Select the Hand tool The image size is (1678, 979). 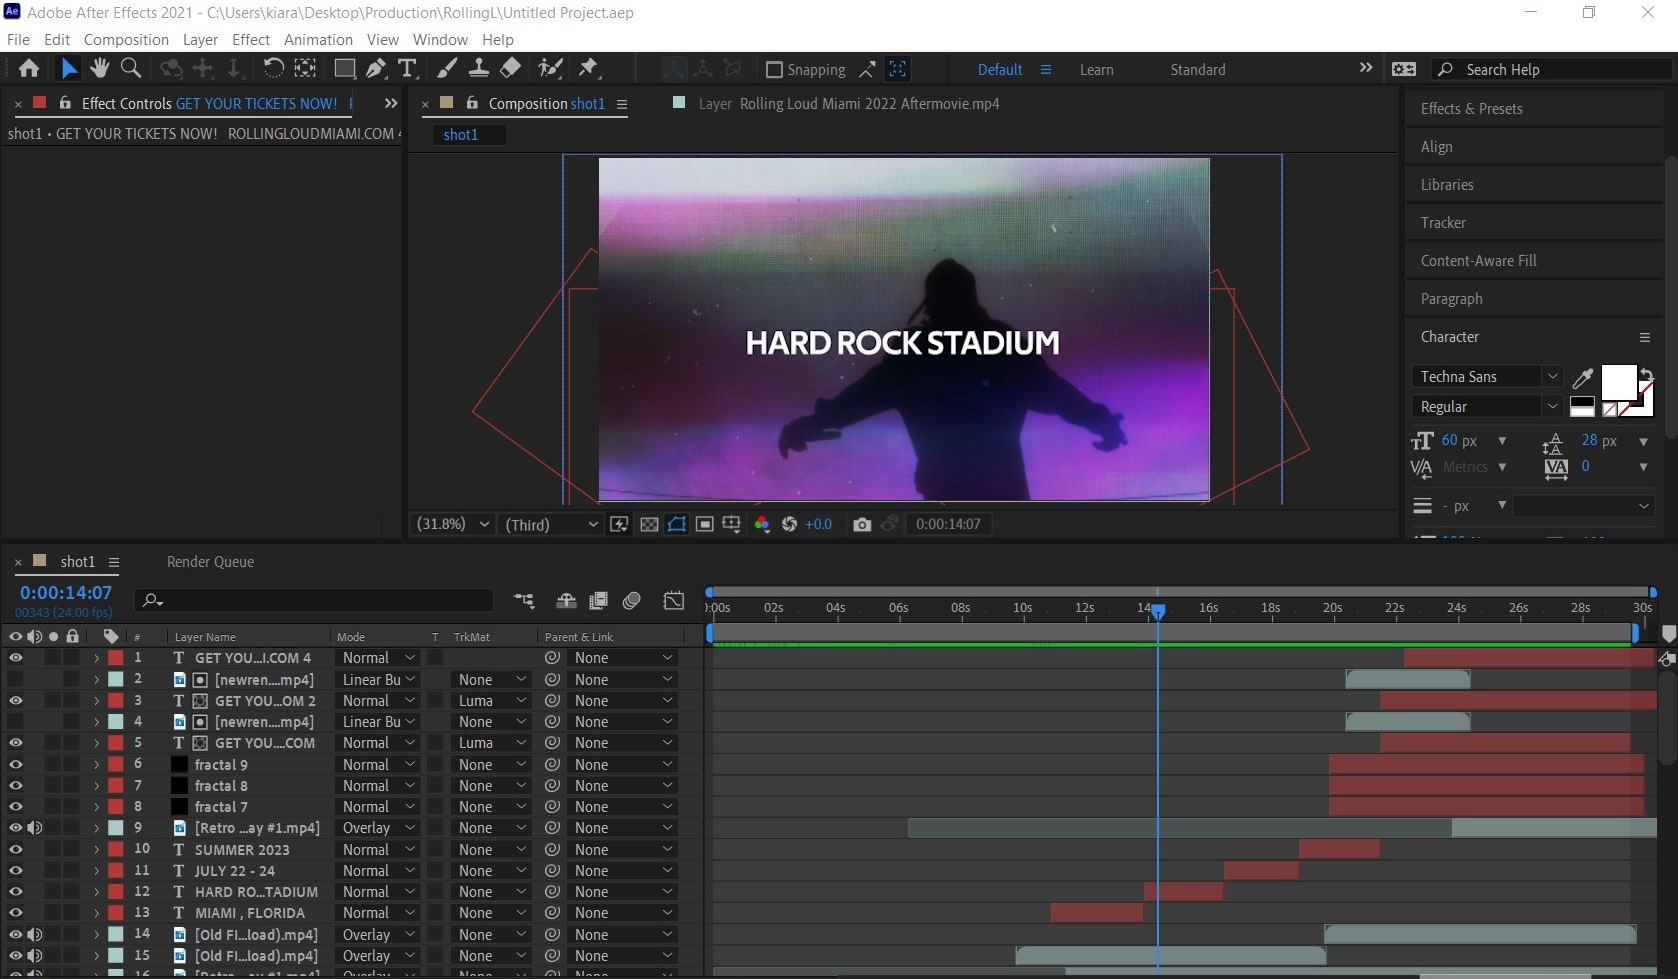(x=99, y=68)
